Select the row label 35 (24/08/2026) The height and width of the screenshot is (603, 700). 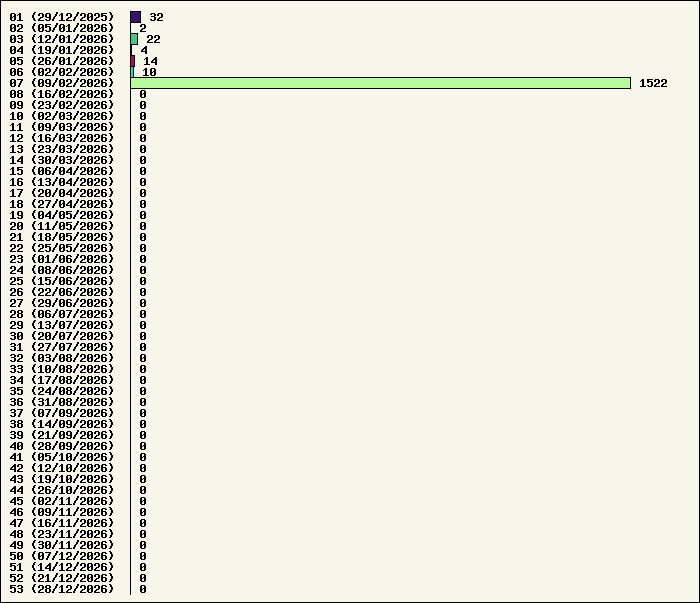click(x=62, y=391)
